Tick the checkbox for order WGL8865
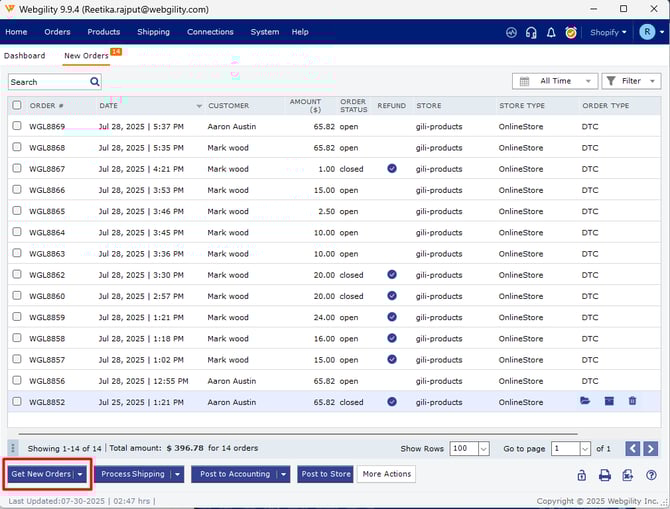This screenshot has width=670, height=509. tap(16, 211)
